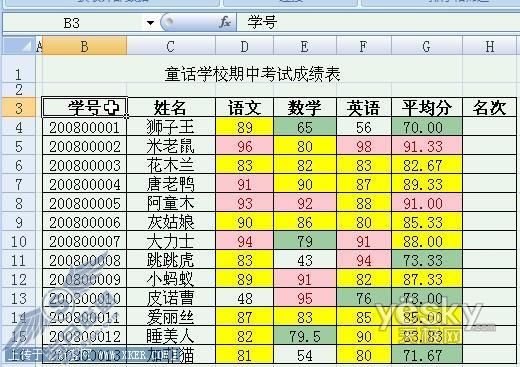Image resolution: width=520 pixels, height=367 pixels.
Task: Select row 10 header
Action: point(19,241)
